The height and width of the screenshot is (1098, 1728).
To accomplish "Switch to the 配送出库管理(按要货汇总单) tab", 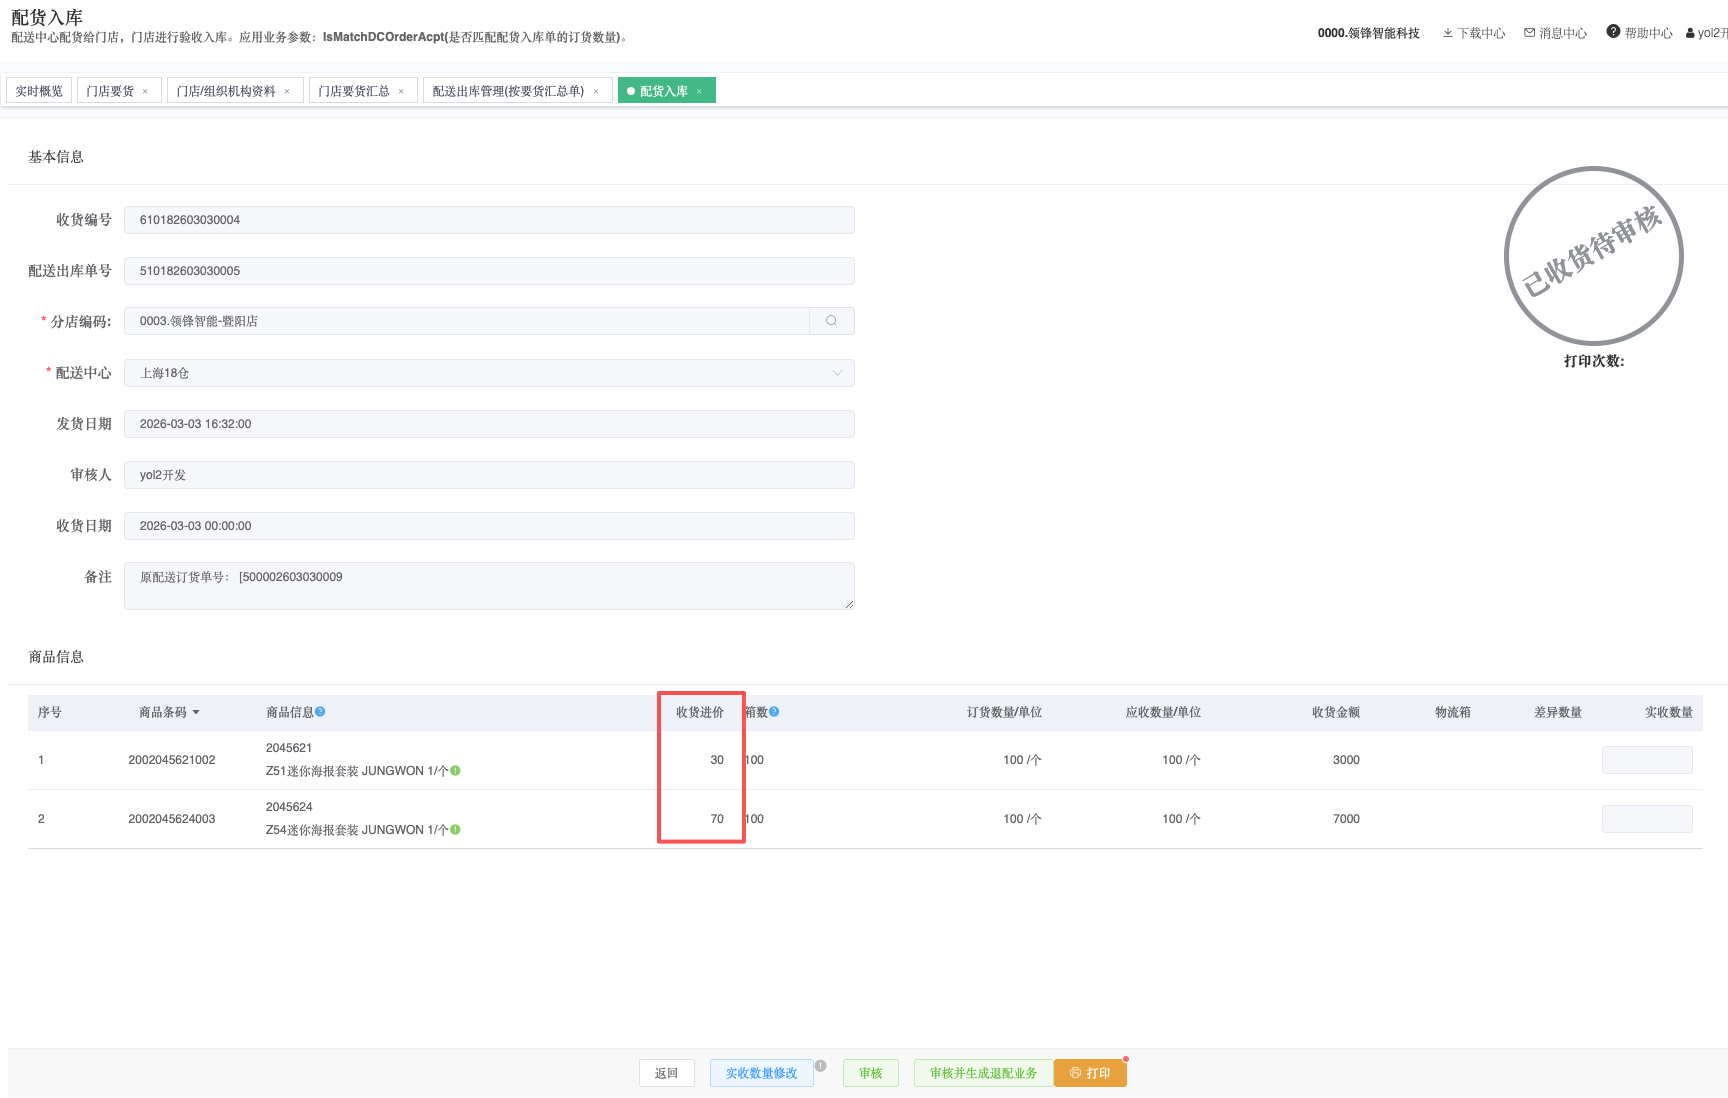I will 508,91.
